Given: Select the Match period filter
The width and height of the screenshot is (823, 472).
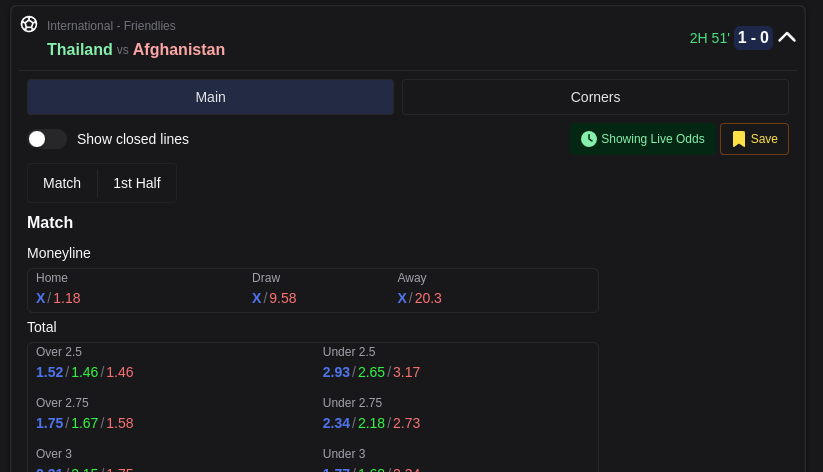Looking at the screenshot, I should click(x=62, y=183).
